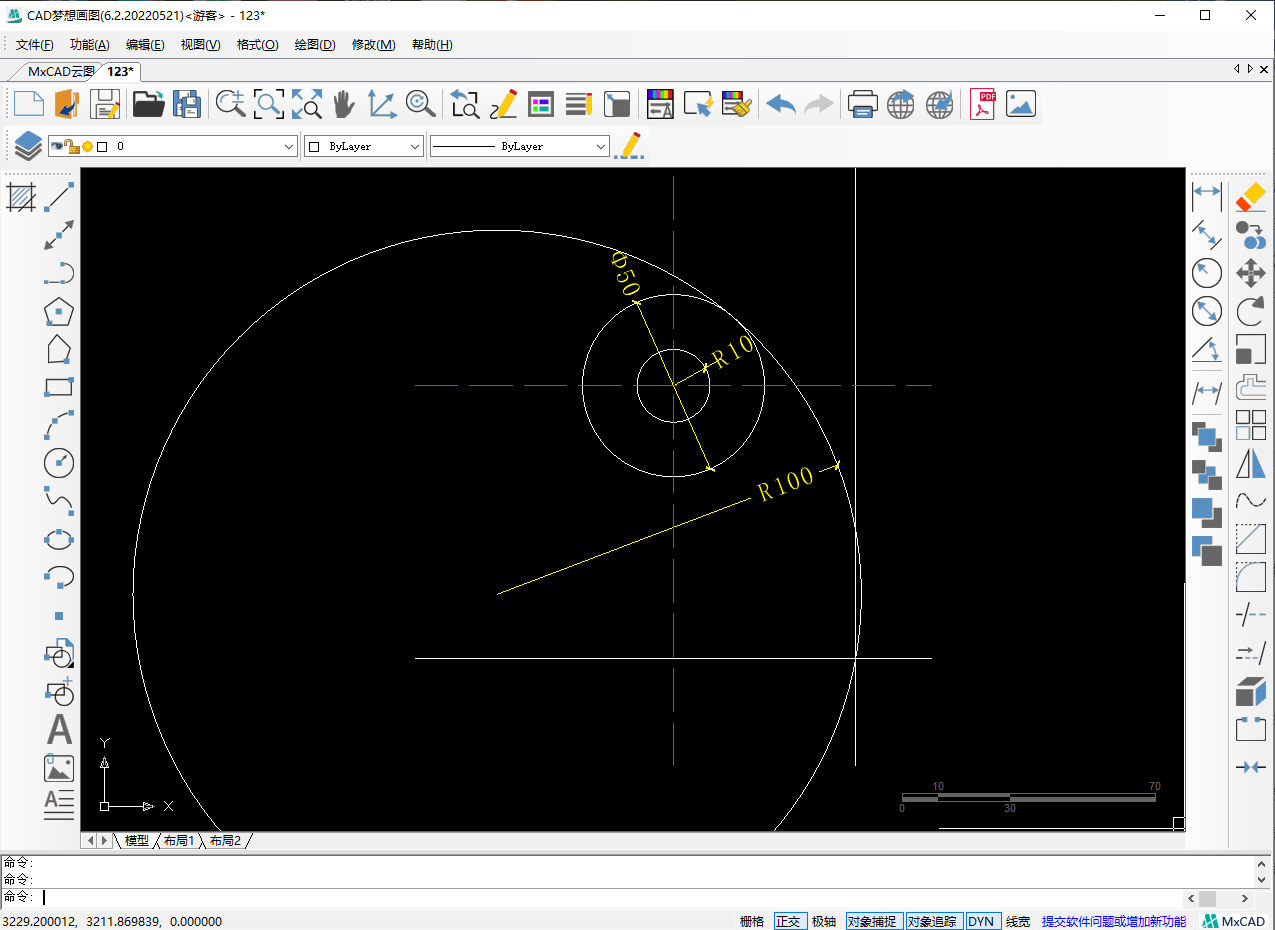Export drawing as PDF

point(983,104)
